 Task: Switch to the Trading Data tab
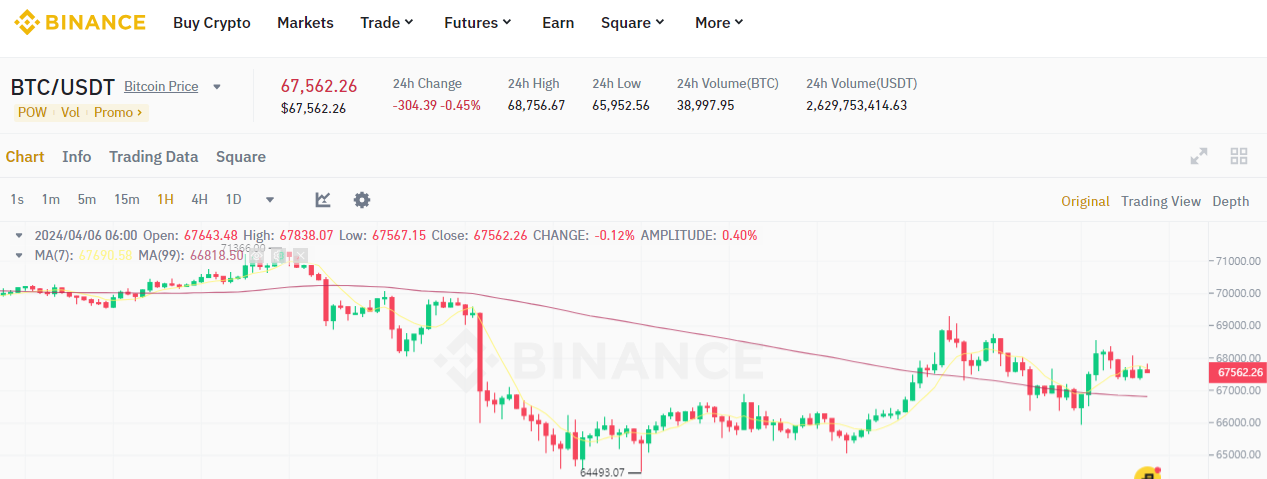[x=153, y=156]
